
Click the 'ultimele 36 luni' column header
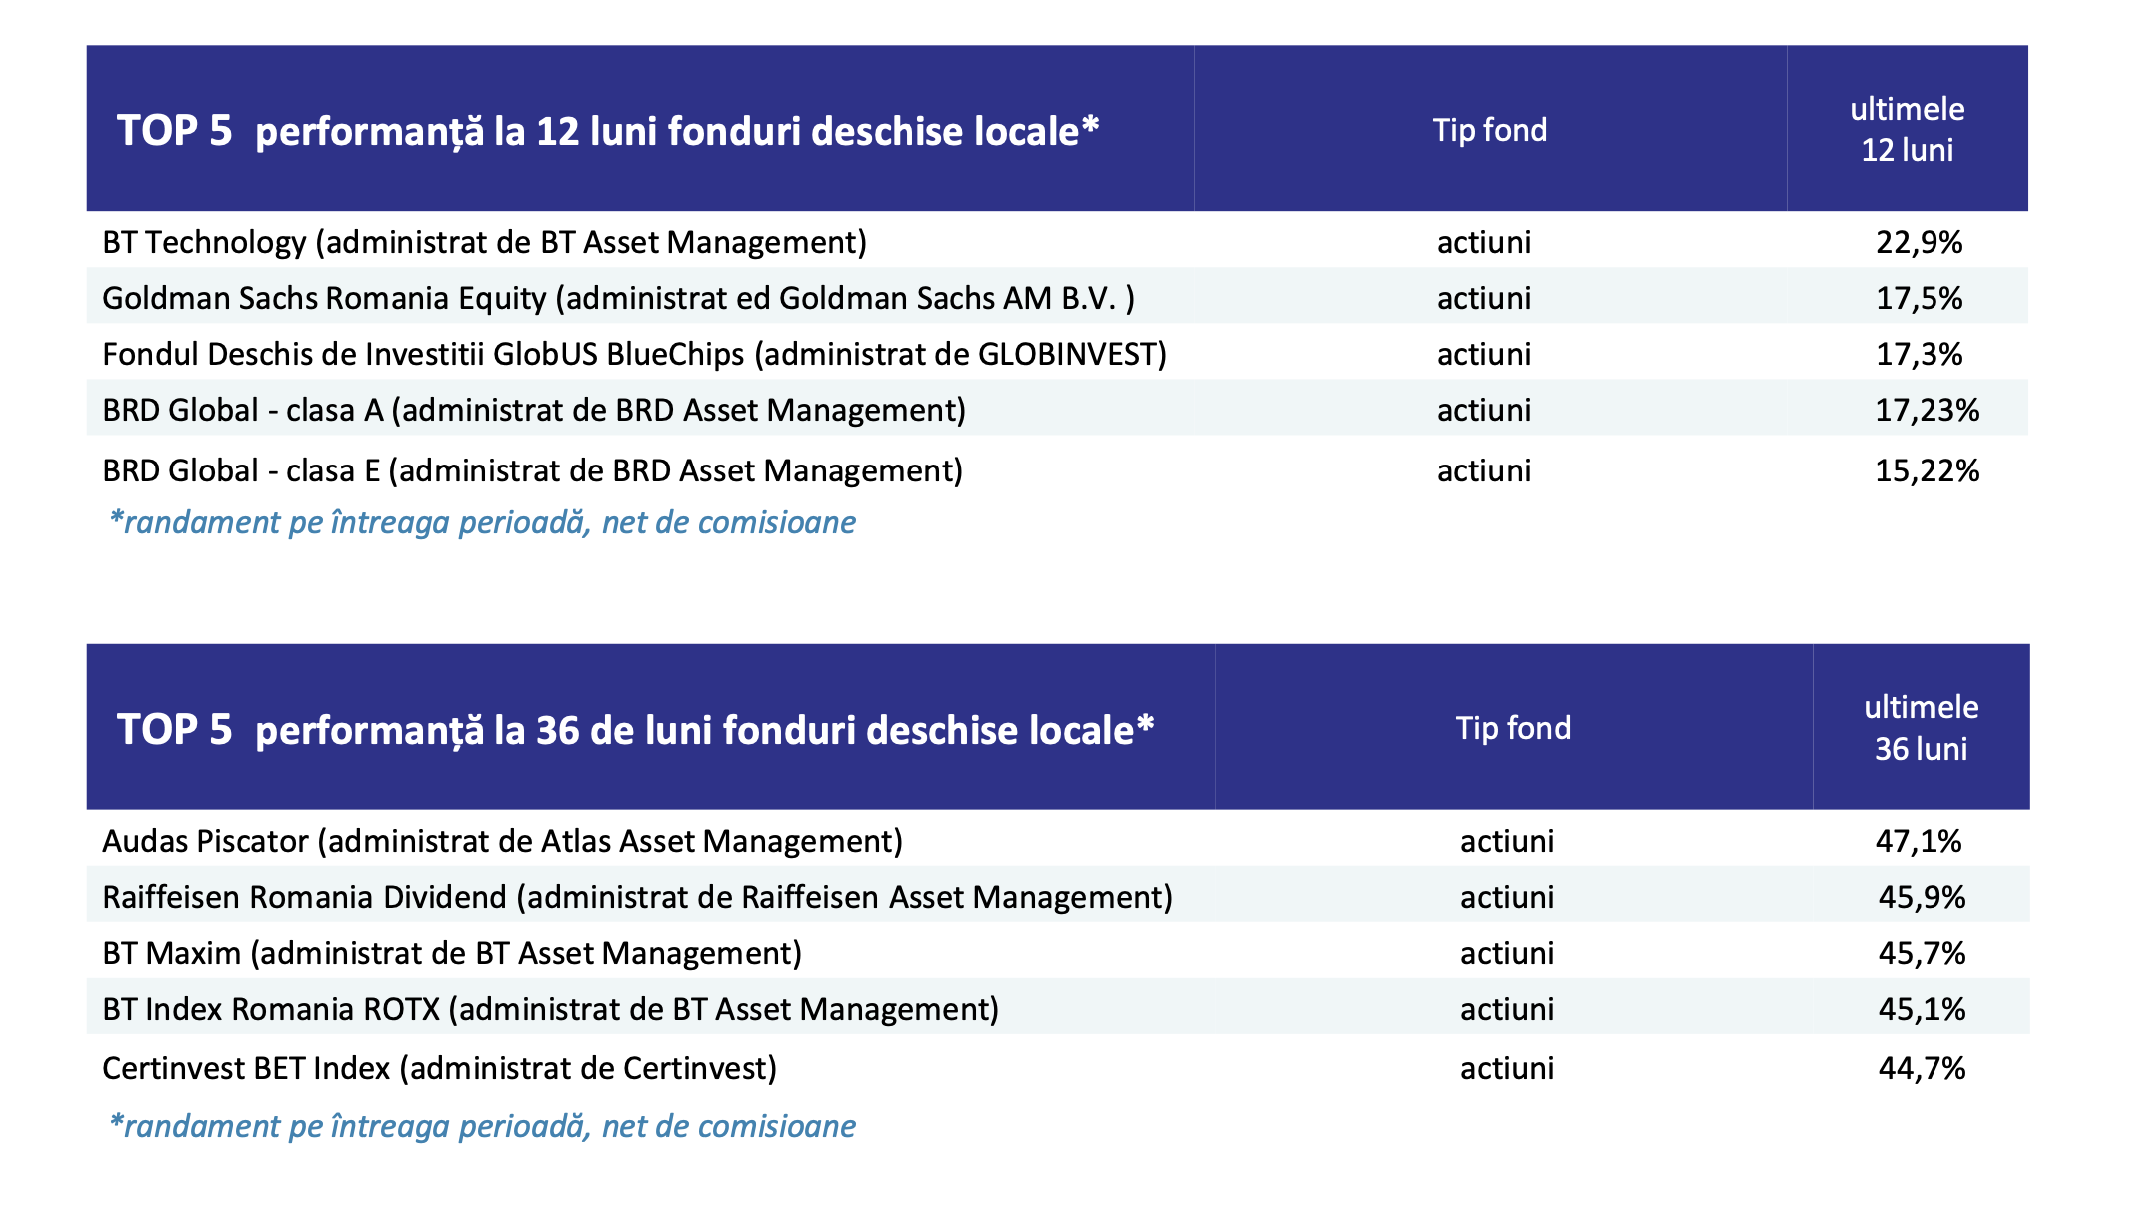coord(1921,727)
